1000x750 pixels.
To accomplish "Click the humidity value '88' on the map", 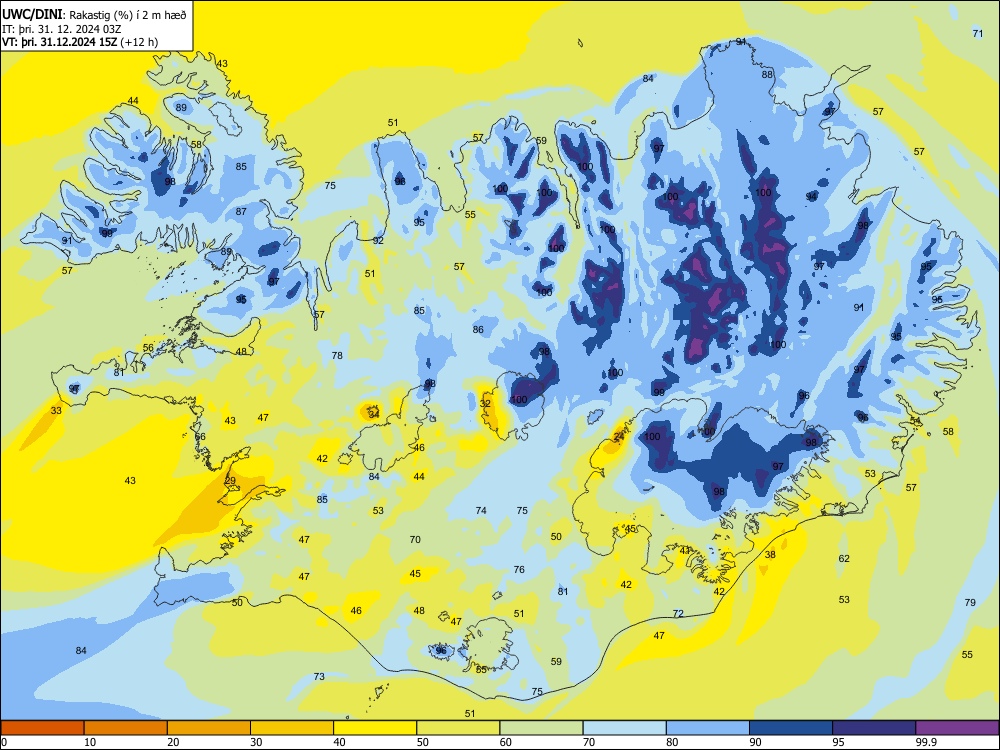I will point(767,75).
